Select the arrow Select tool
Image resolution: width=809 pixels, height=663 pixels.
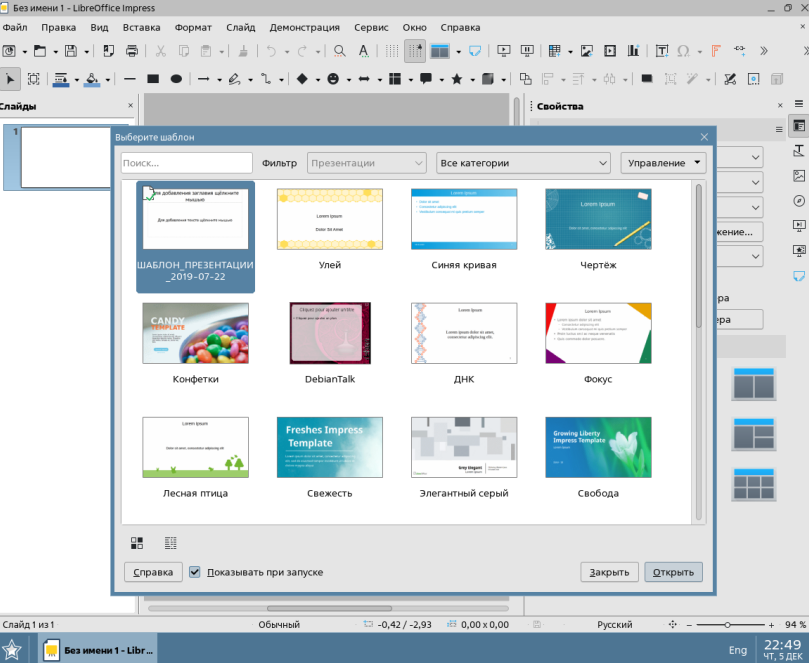coord(10,79)
